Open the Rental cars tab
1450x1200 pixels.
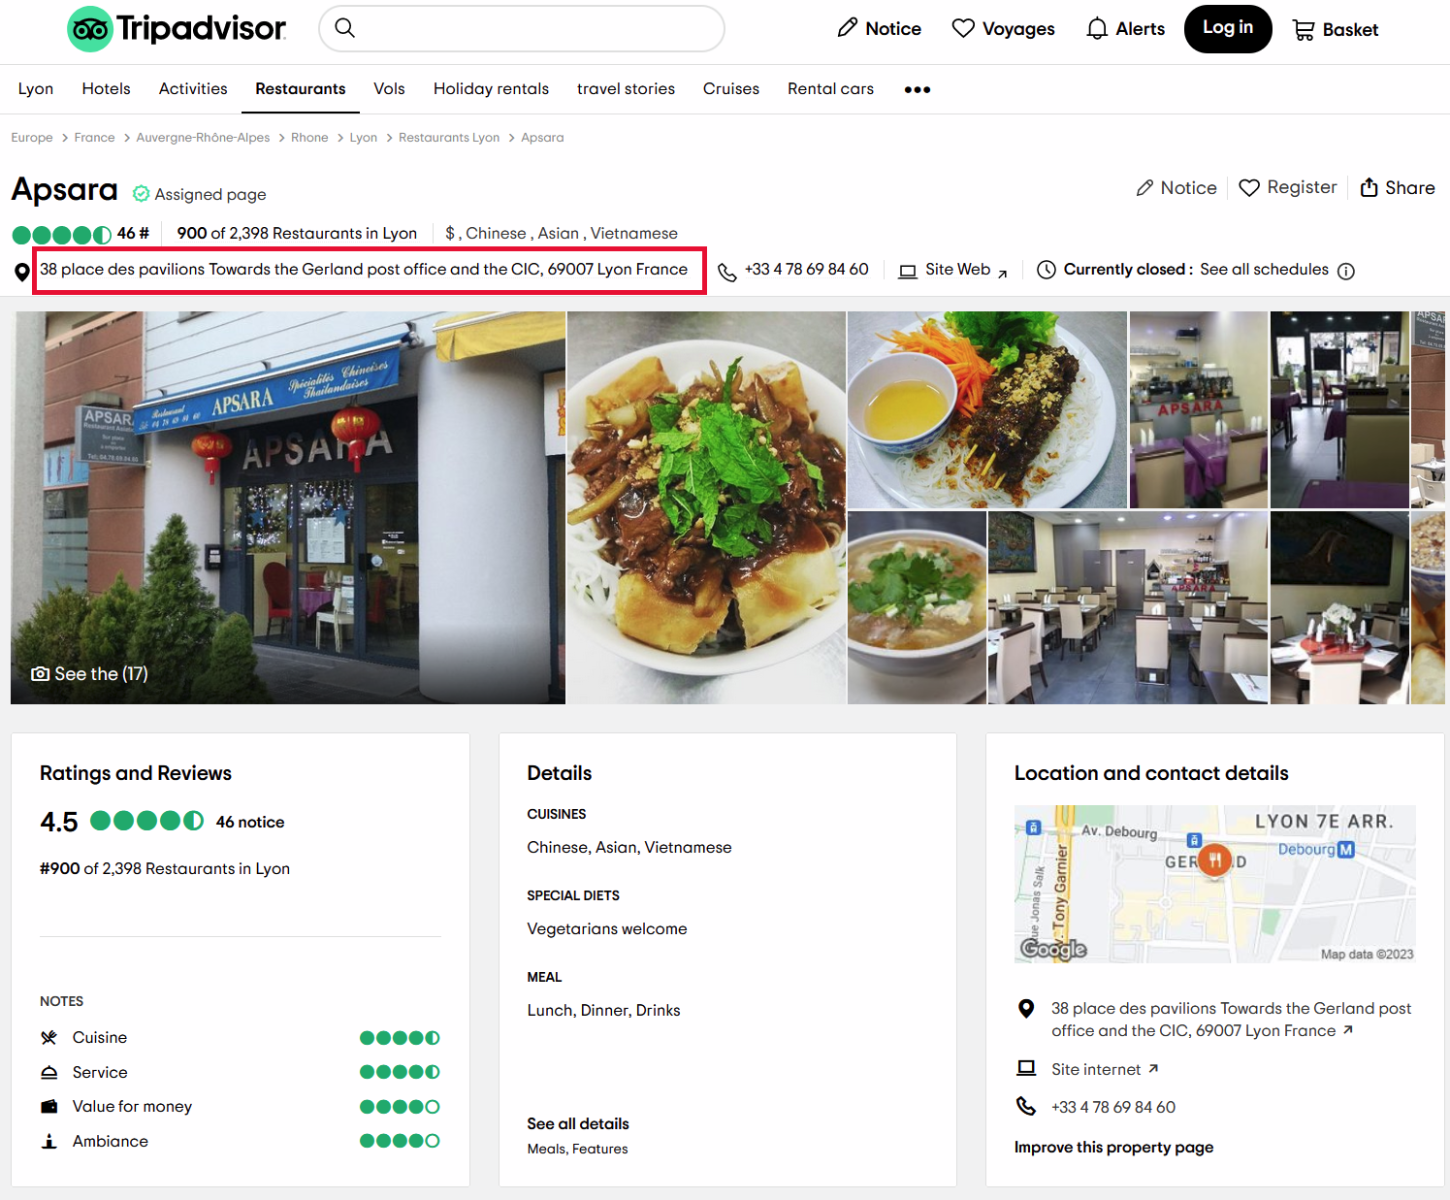830,89
